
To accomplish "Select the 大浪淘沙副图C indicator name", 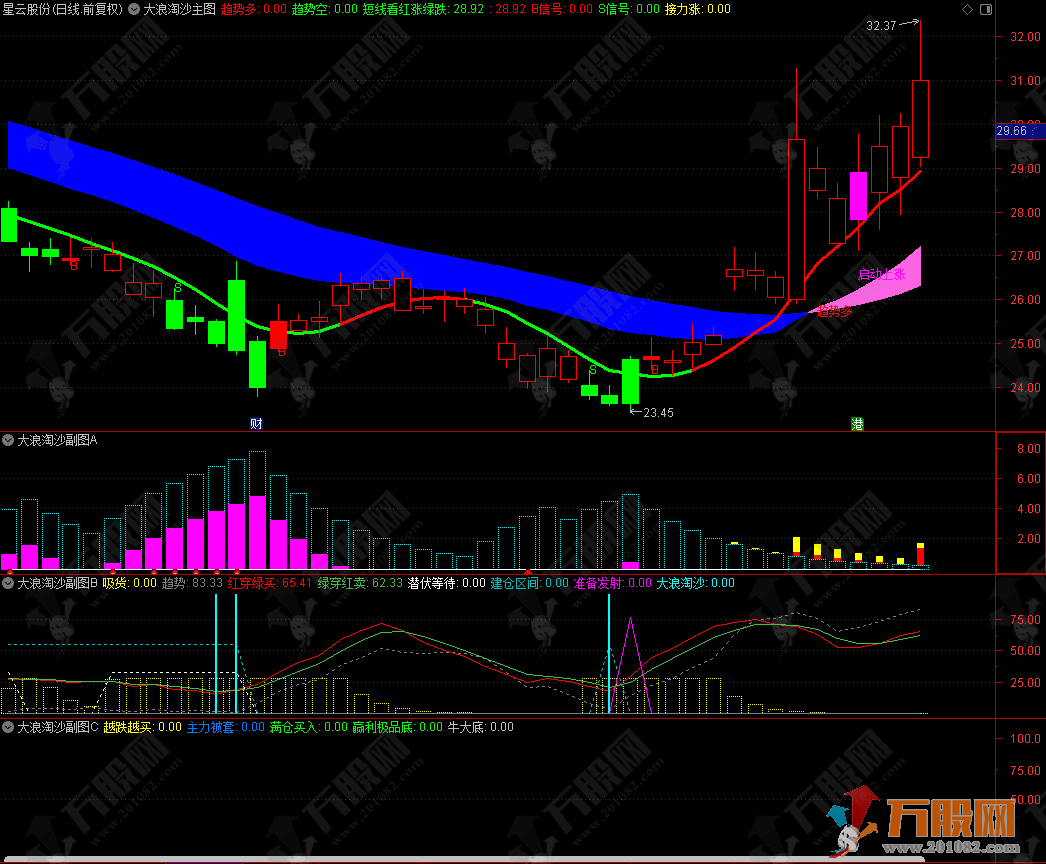I will click(57, 727).
